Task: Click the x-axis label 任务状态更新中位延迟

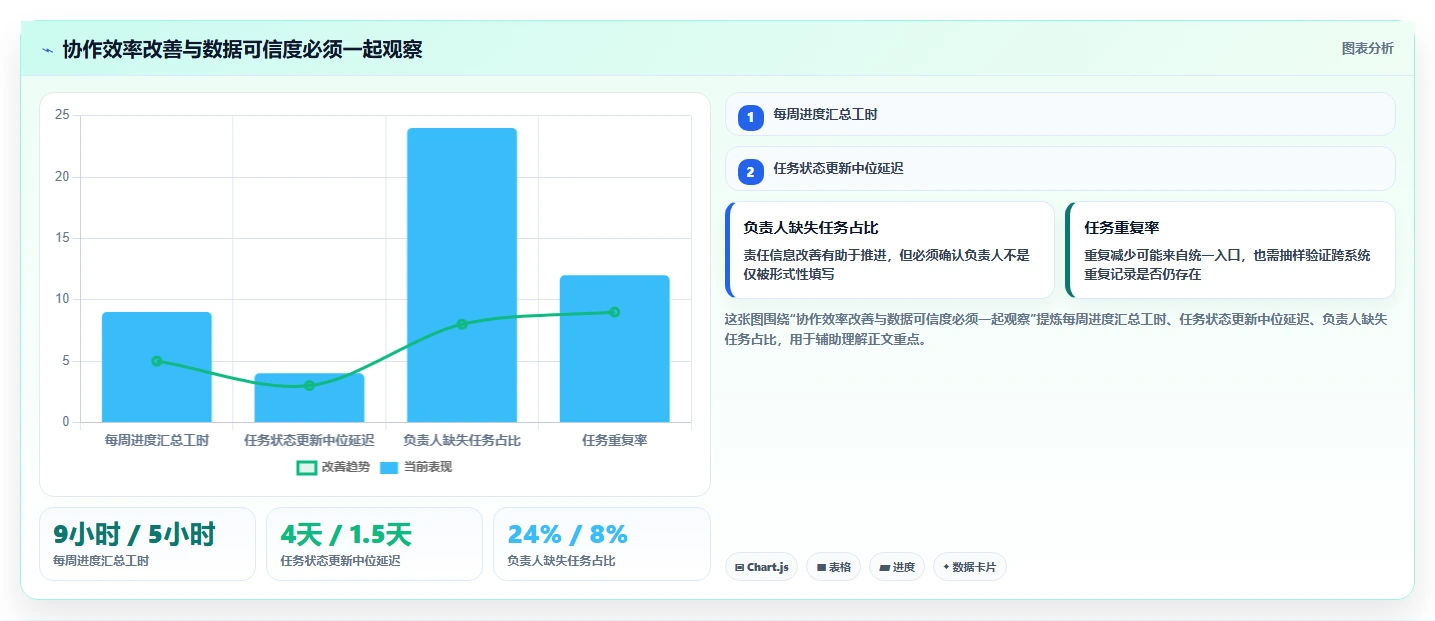Action: 309,440
